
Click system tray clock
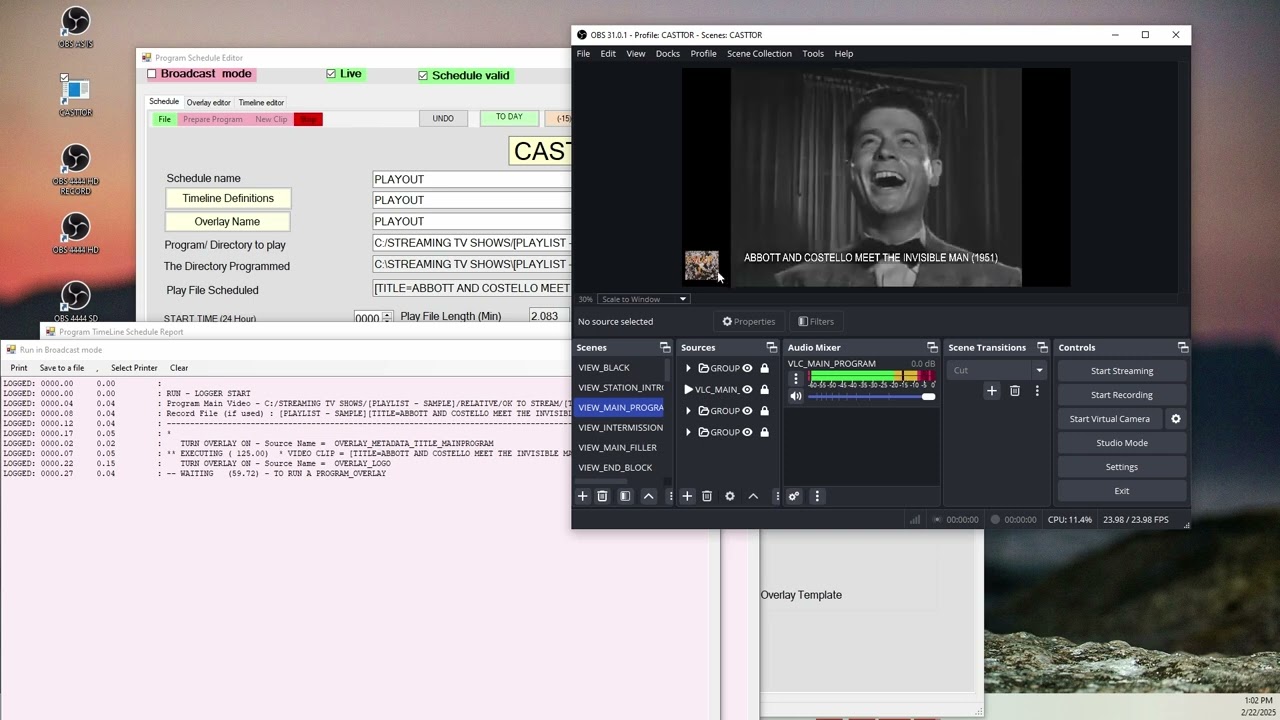pos(1258,706)
